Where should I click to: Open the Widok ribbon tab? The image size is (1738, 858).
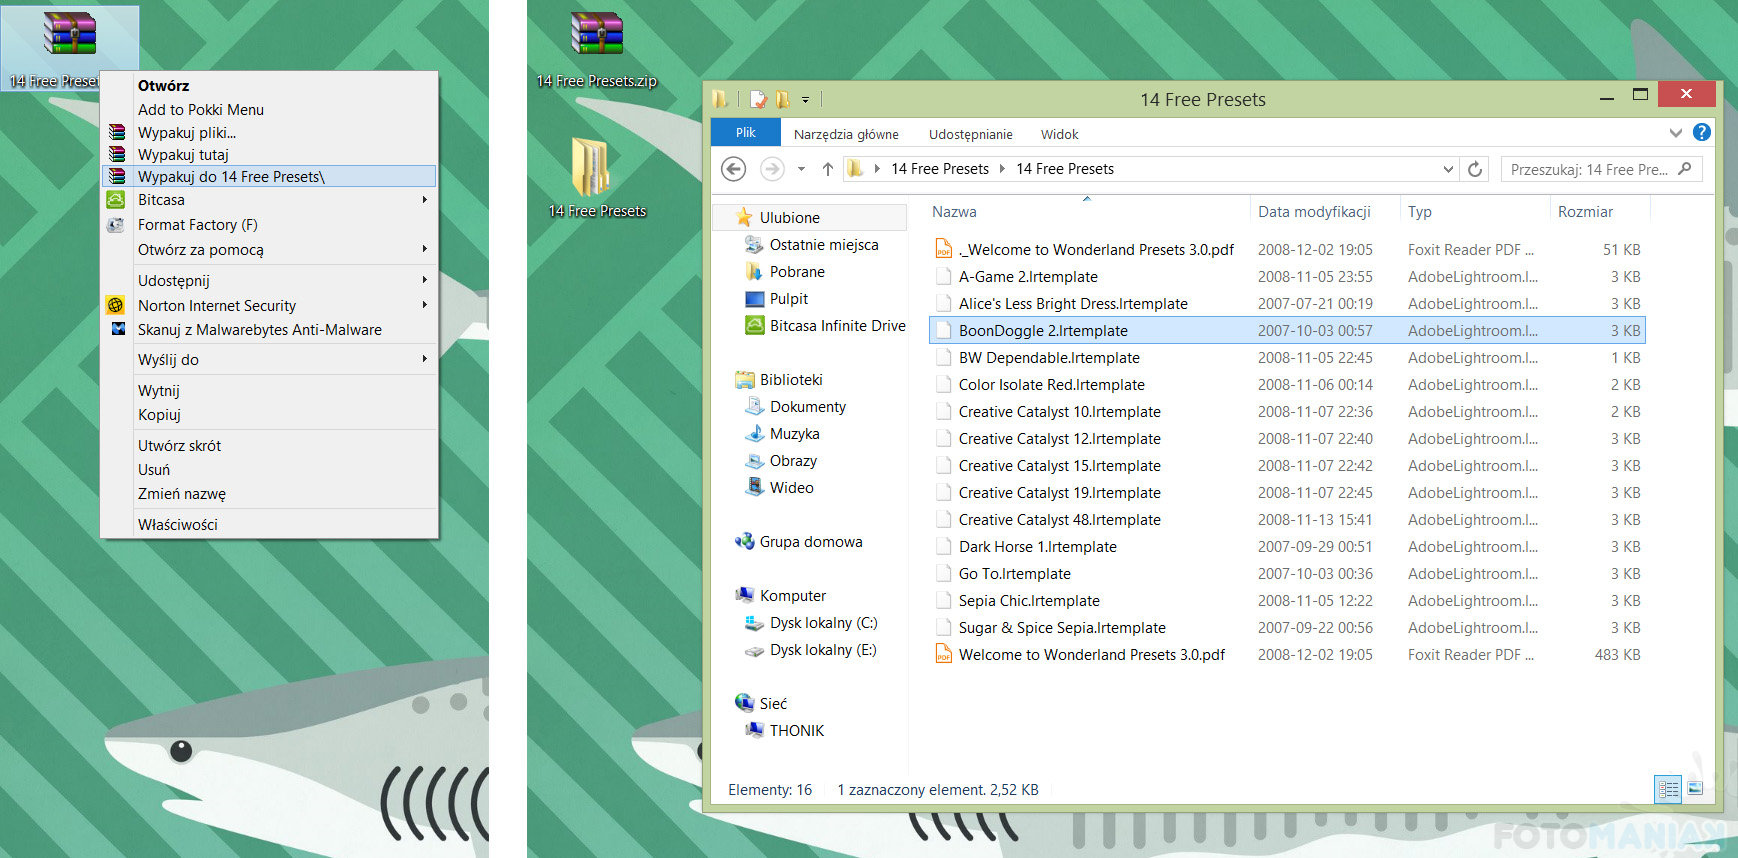pyautogui.click(x=1059, y=134)
